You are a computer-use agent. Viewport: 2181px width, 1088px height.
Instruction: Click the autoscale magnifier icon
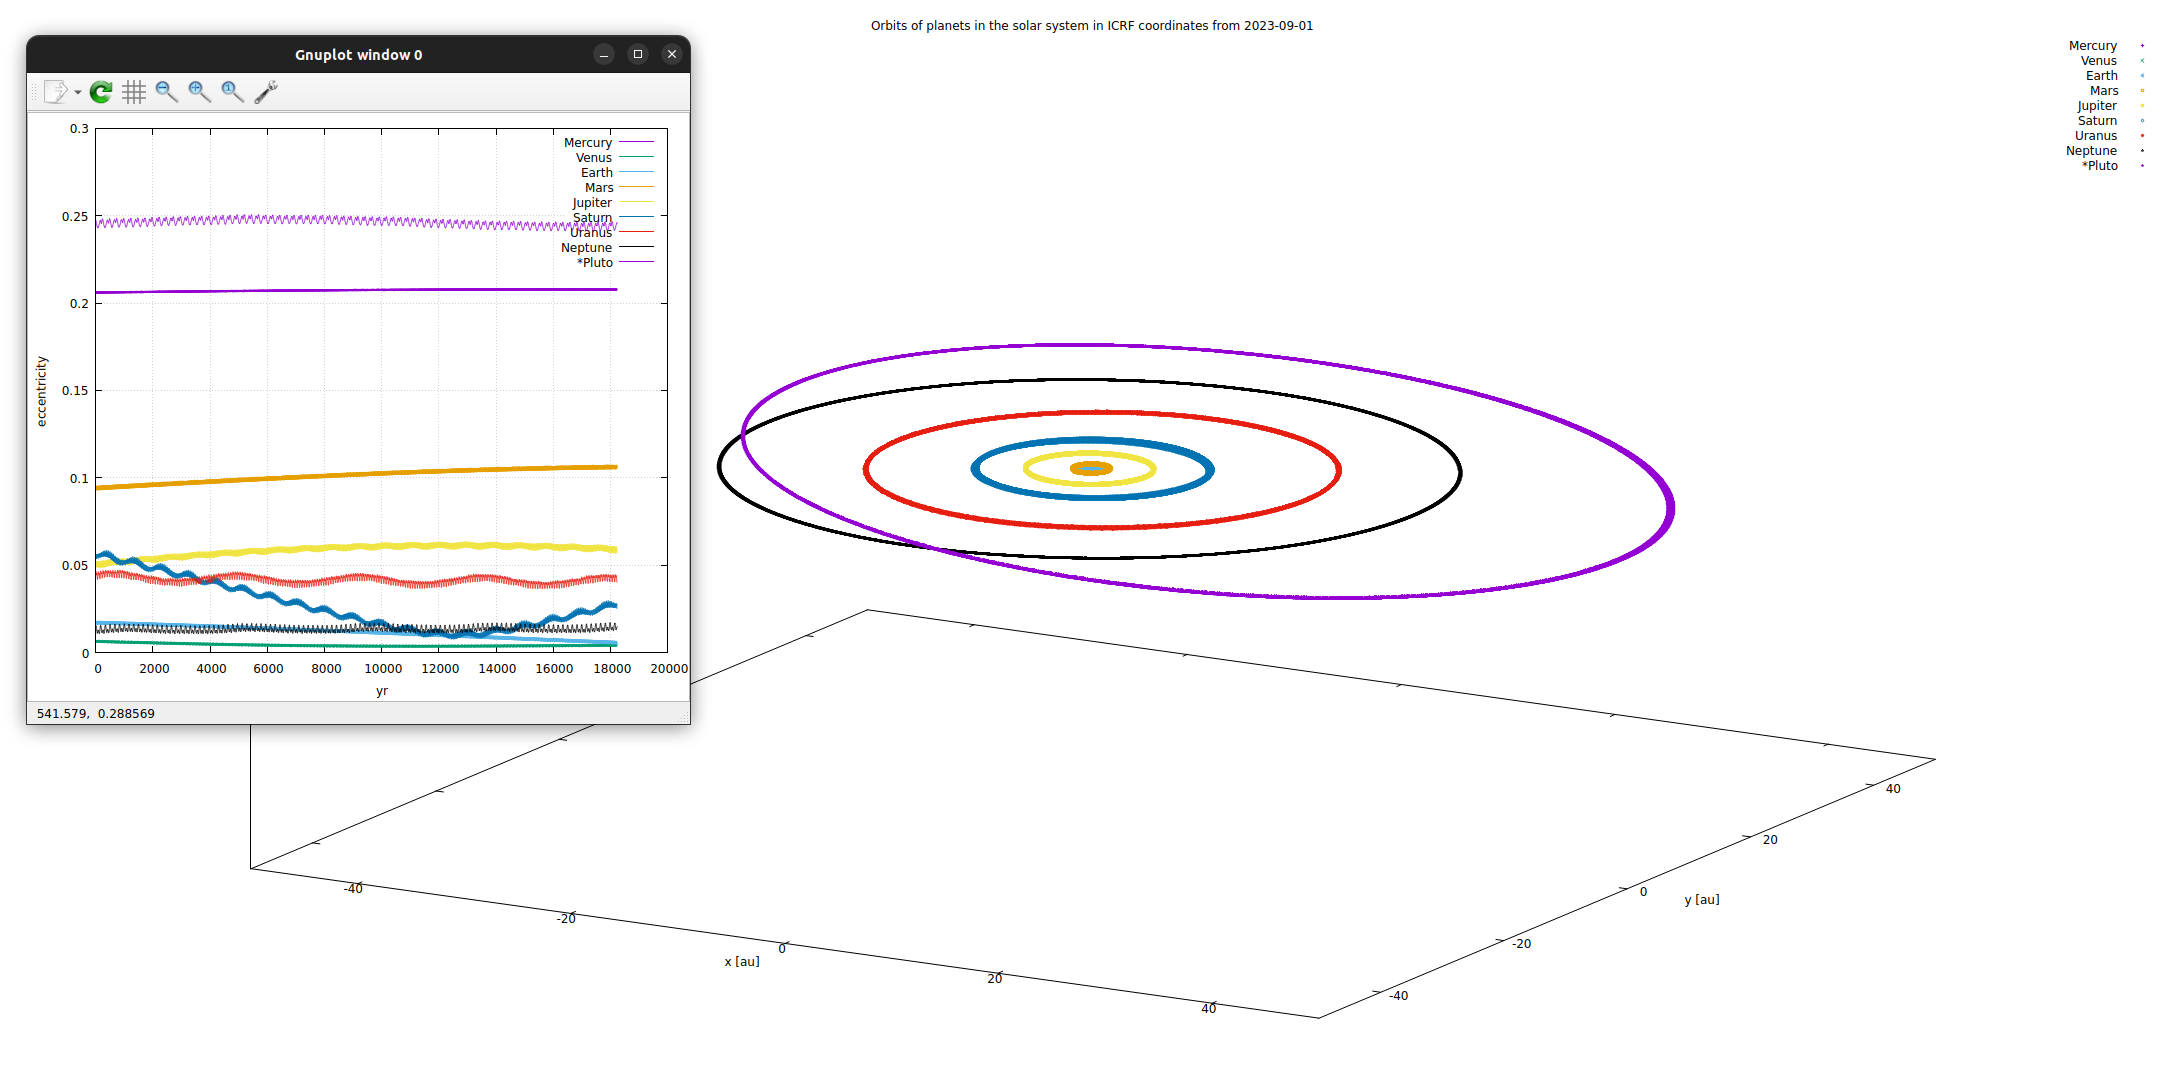(x=233, y=92)
